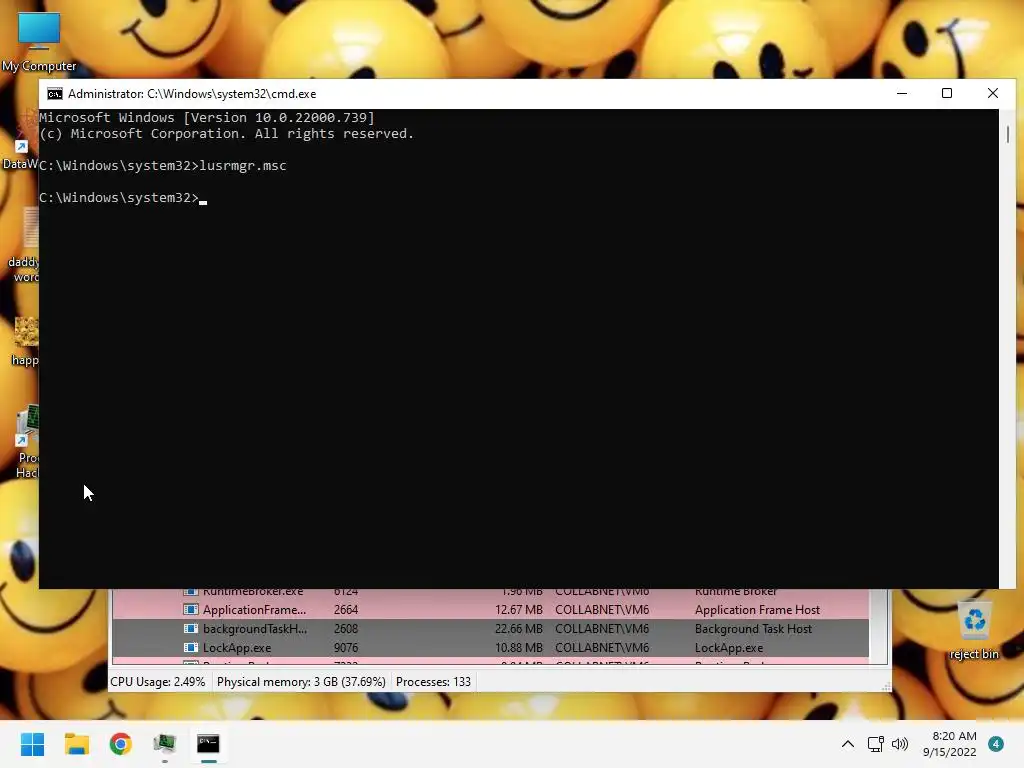Select the My Computer desktop icon
1024x768 pixels.
pos(39,42)
